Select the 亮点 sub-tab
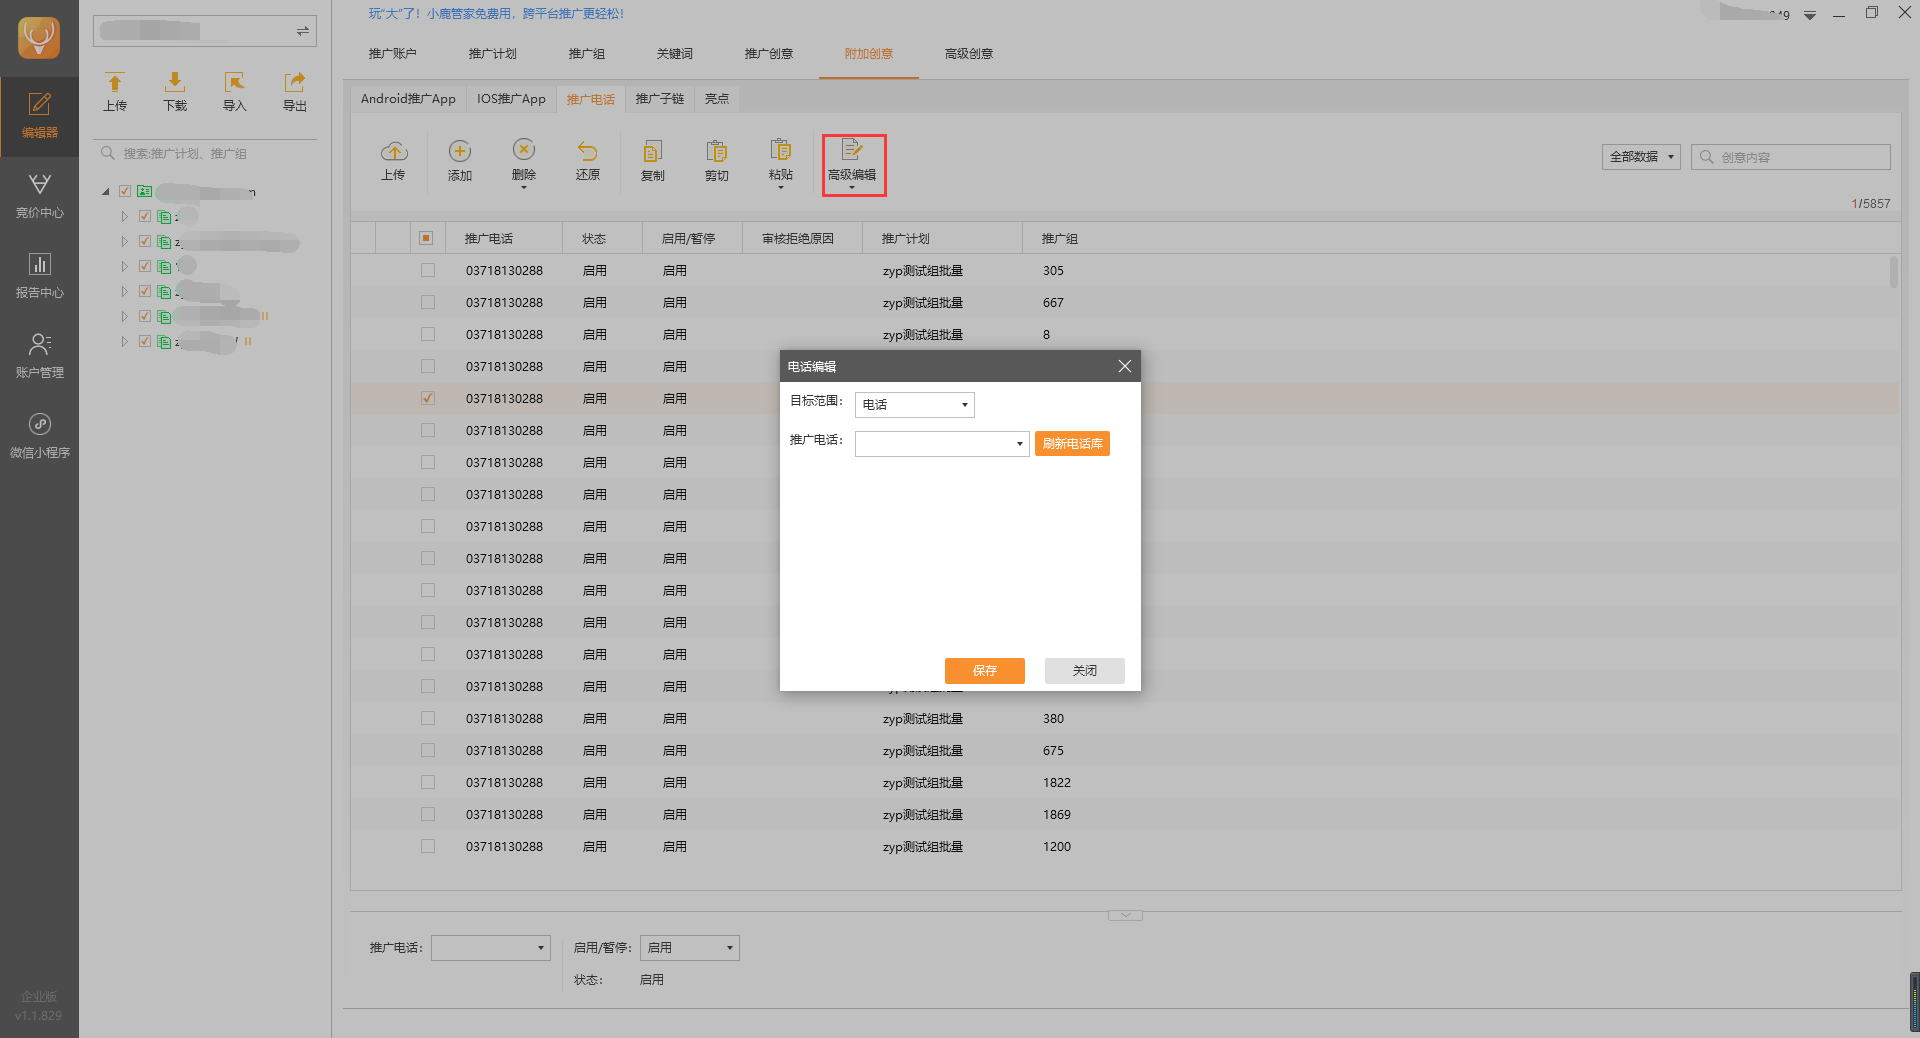This screenshot has height=1038, width=1920. point(717,99)
